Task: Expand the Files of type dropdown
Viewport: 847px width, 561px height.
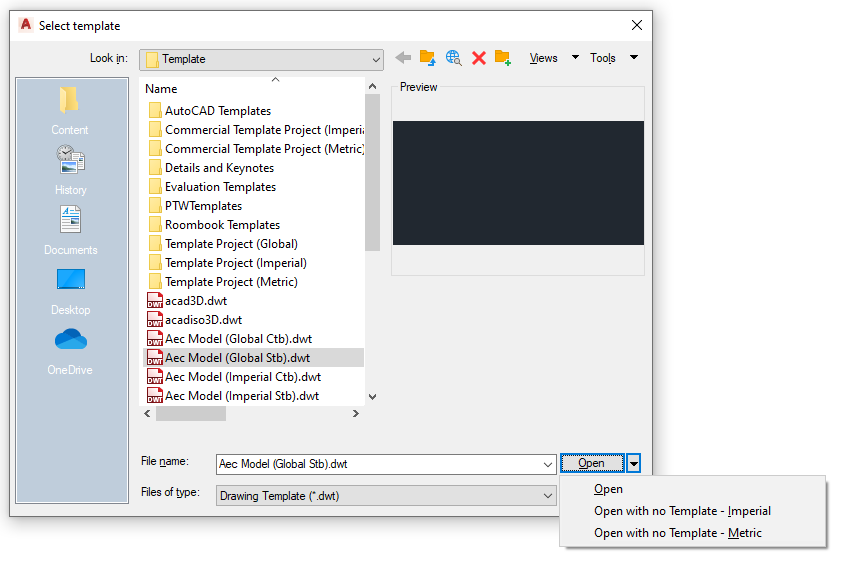Action: coord(386,496)
